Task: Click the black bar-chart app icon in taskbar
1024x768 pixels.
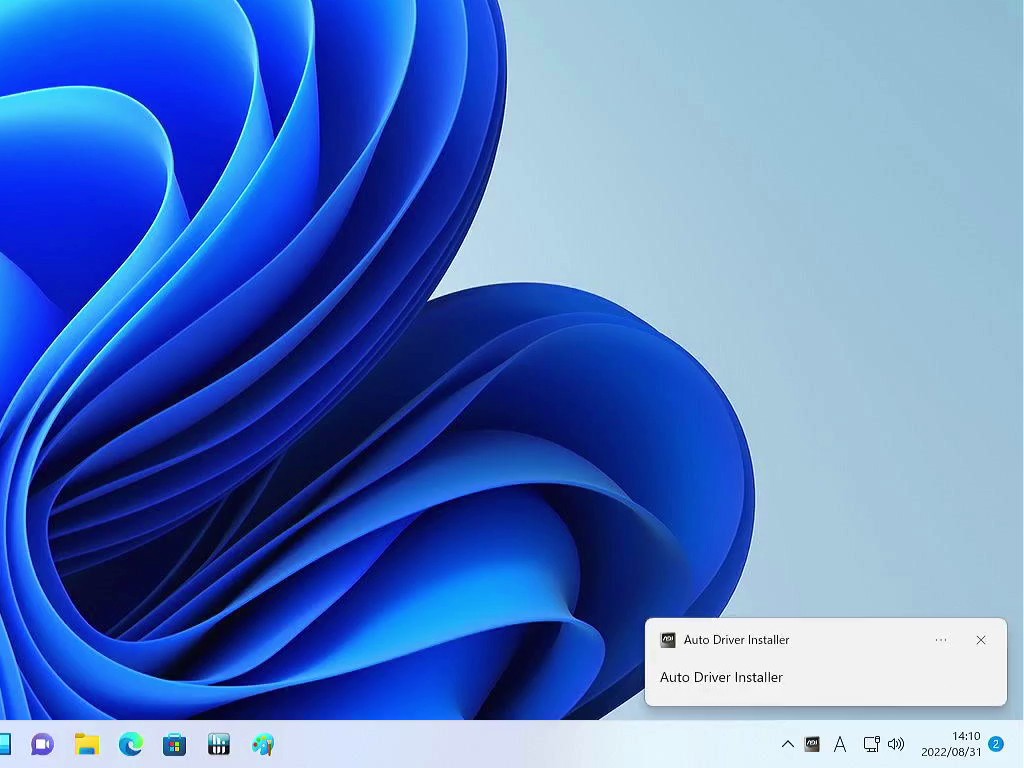Action: point(219,744)
